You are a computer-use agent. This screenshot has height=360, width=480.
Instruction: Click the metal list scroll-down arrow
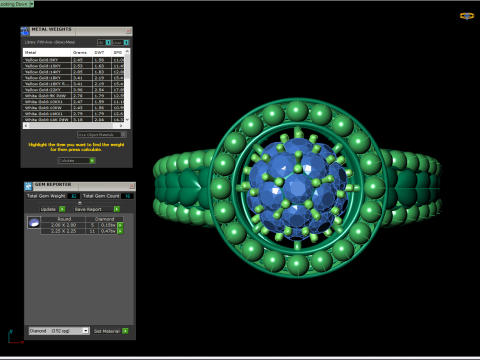pos(127,119)
